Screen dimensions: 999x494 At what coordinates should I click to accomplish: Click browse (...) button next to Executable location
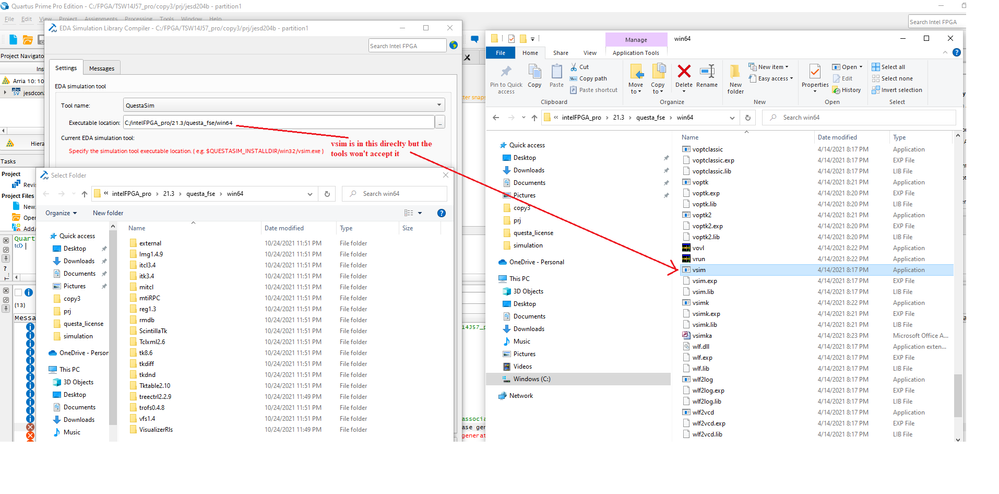click(440, 122)
